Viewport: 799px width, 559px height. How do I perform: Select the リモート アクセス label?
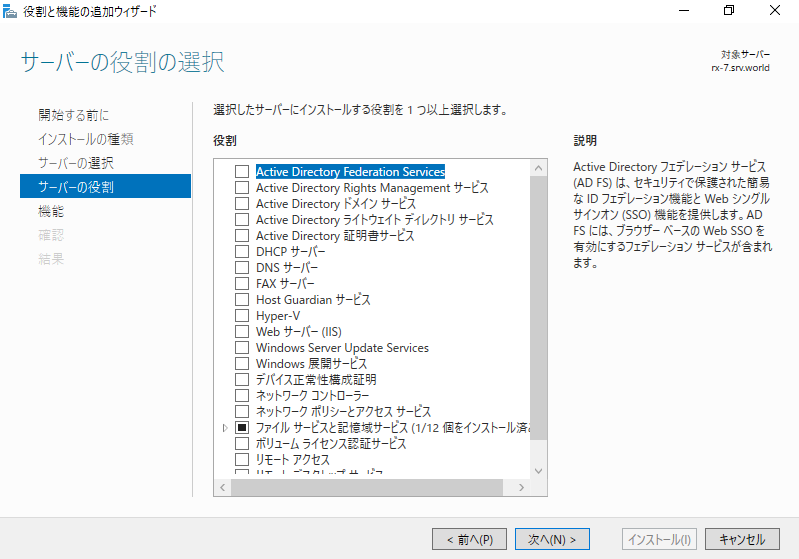point(292,460)
